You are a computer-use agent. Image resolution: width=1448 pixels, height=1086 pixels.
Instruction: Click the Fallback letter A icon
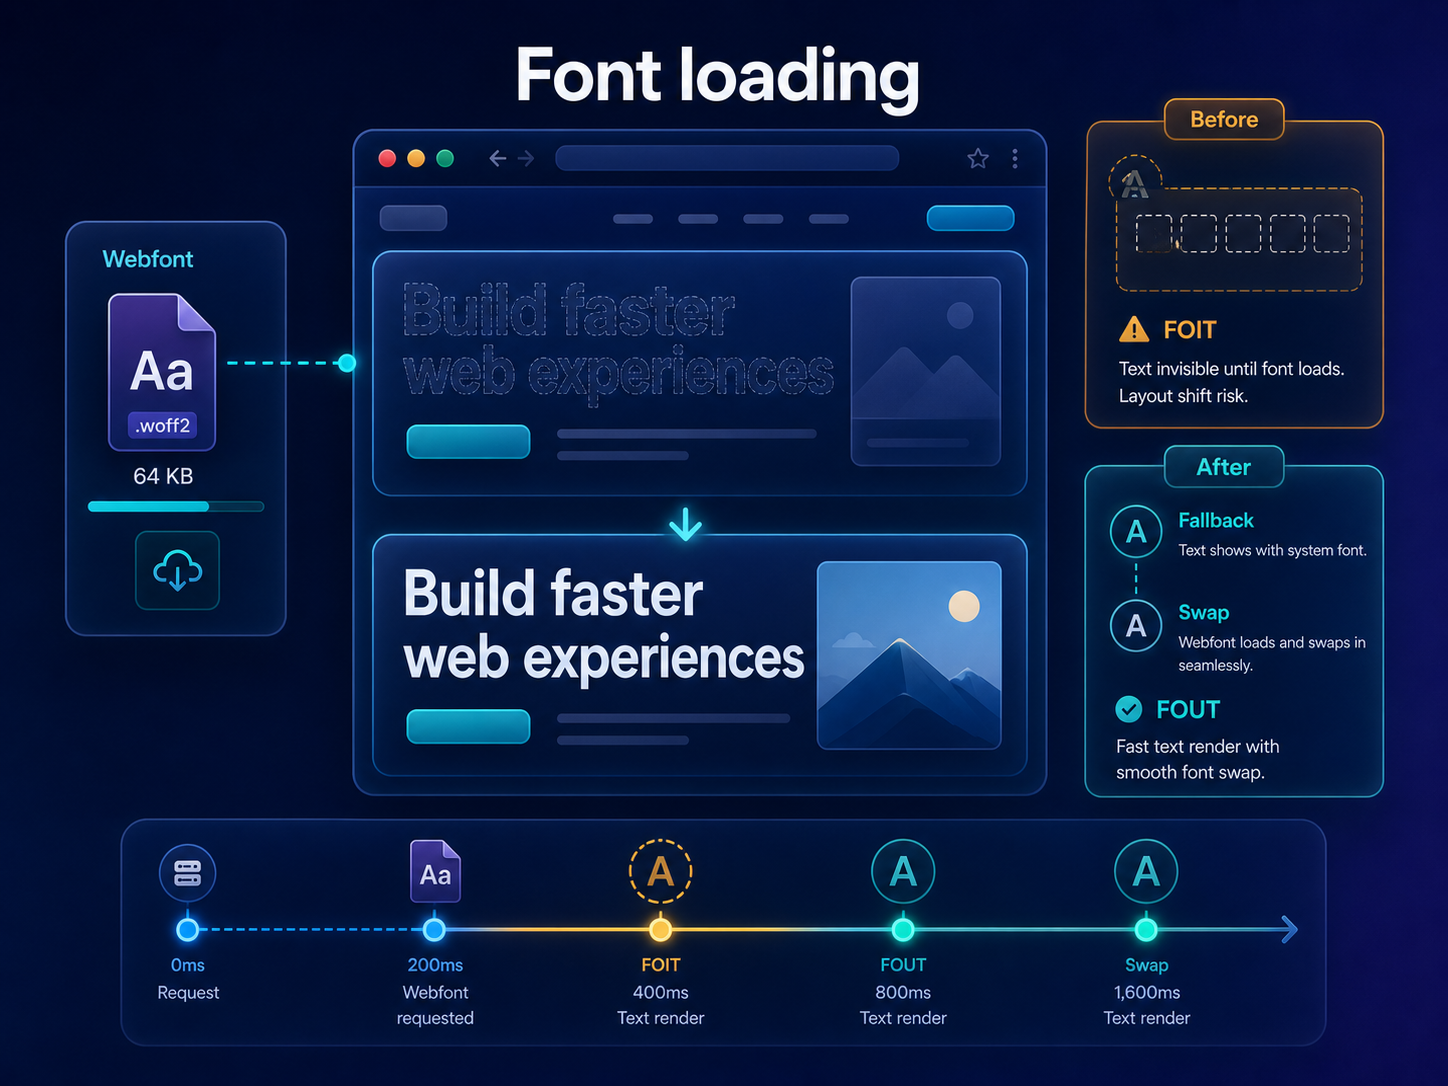point(1136,532)
